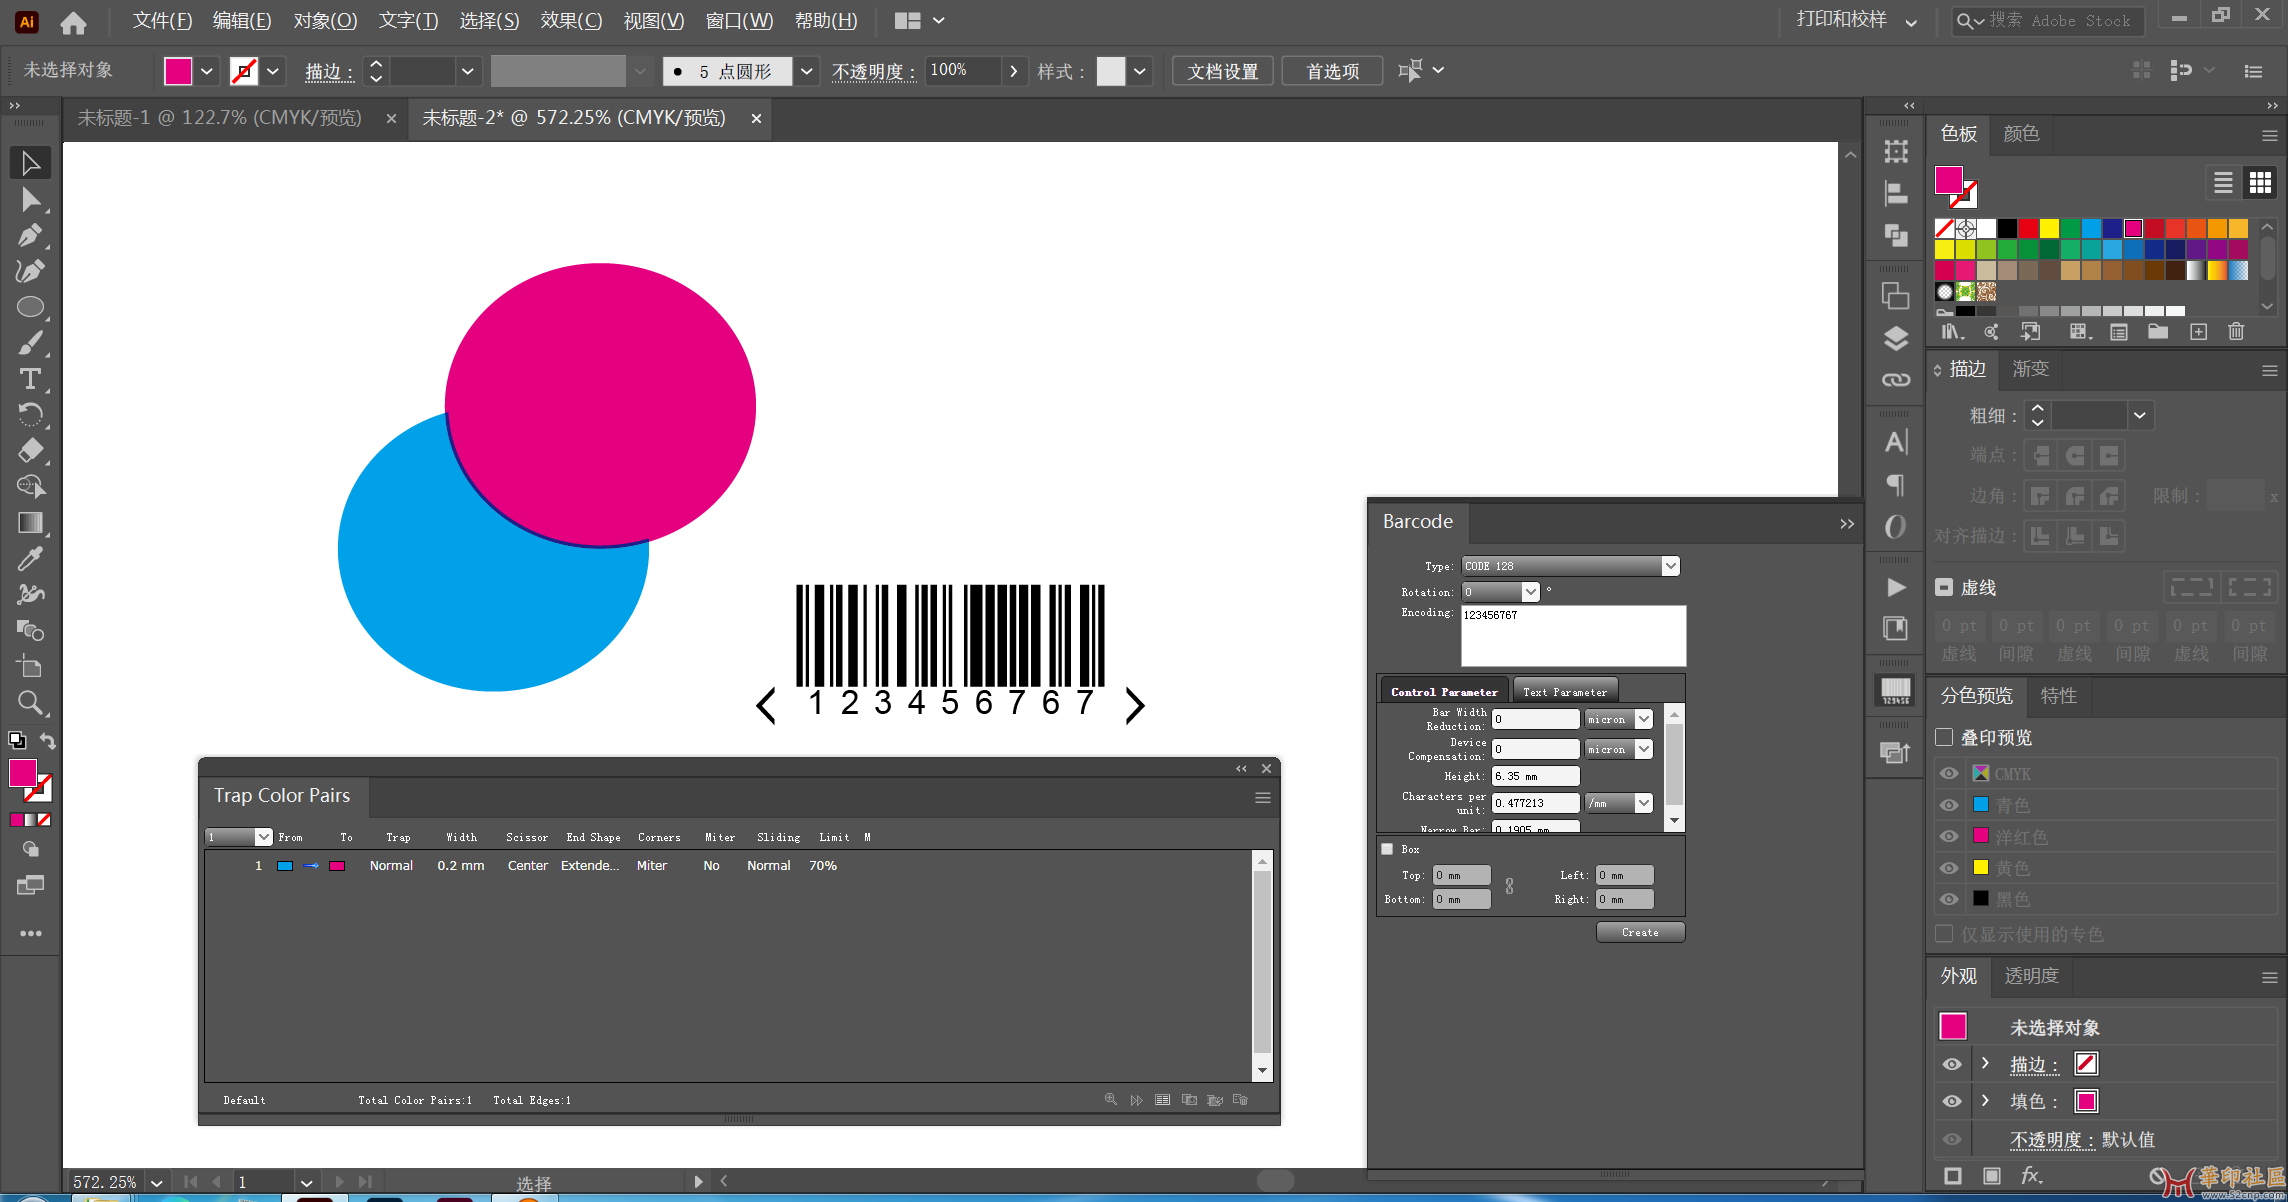Open the 效果(C) menu
This screenshot has height=1202, width=2288.
(x=571, y=21)
